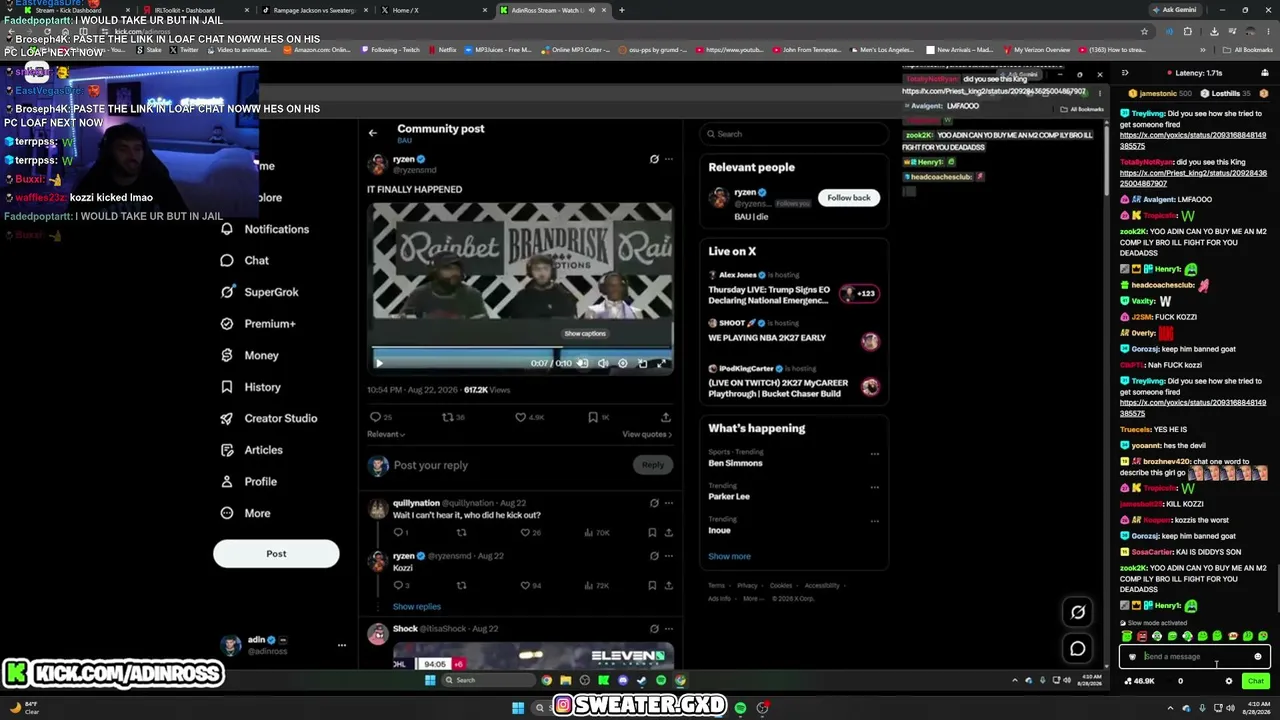The width and height of the screenshot is (1280, 720).
Task: Click the white Post button
Action: tap(276, 553)
